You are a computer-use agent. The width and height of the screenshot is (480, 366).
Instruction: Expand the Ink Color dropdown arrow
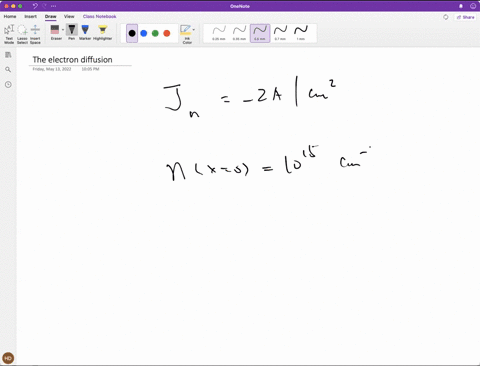pos(194,30)
